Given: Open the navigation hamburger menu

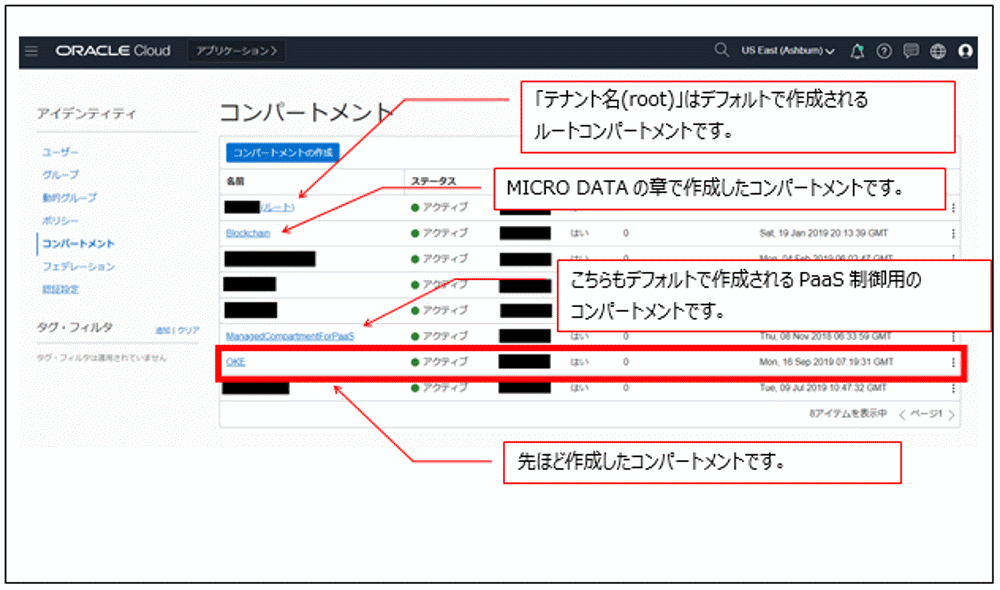Looking at the screenshot, I should [x=32, y=49].
